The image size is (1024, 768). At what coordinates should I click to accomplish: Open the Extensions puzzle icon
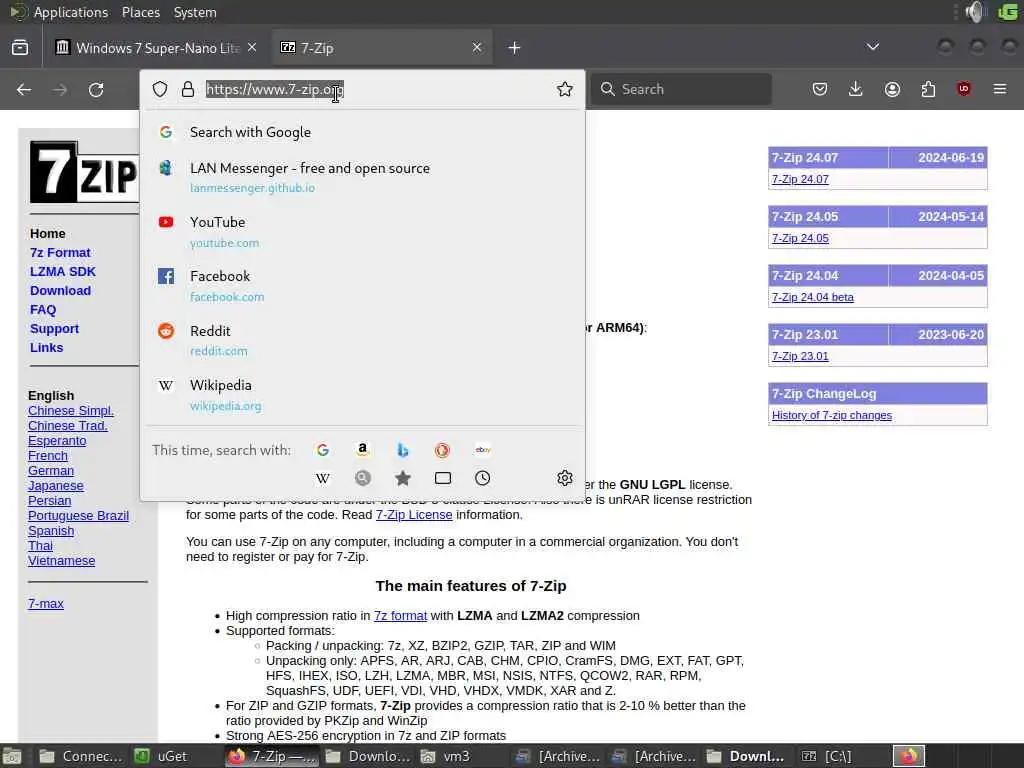928,89
